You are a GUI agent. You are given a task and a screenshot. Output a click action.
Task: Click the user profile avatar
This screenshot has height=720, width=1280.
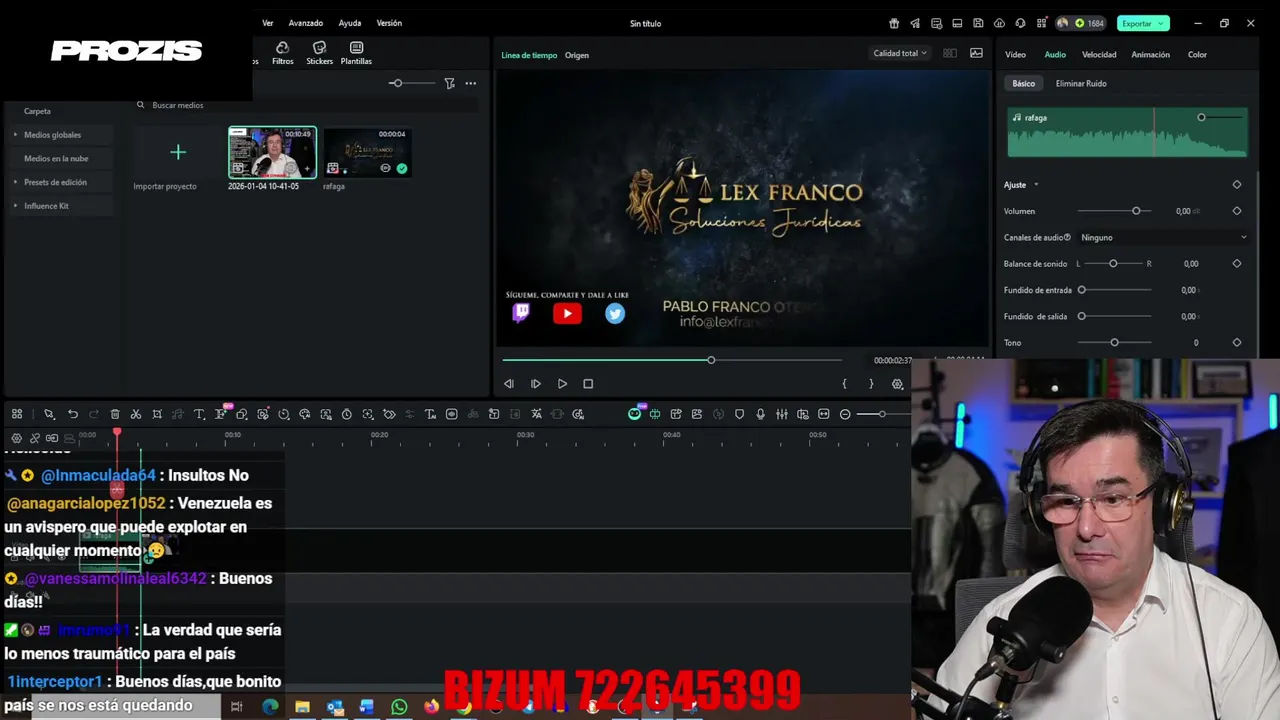click(1062, 23)
